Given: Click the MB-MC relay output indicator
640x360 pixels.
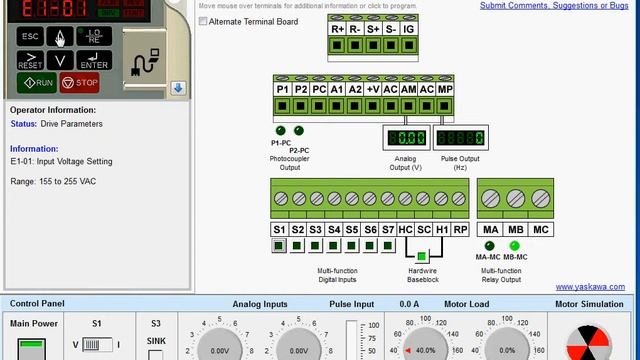Looking at the screenshot, I should (514, 246).
